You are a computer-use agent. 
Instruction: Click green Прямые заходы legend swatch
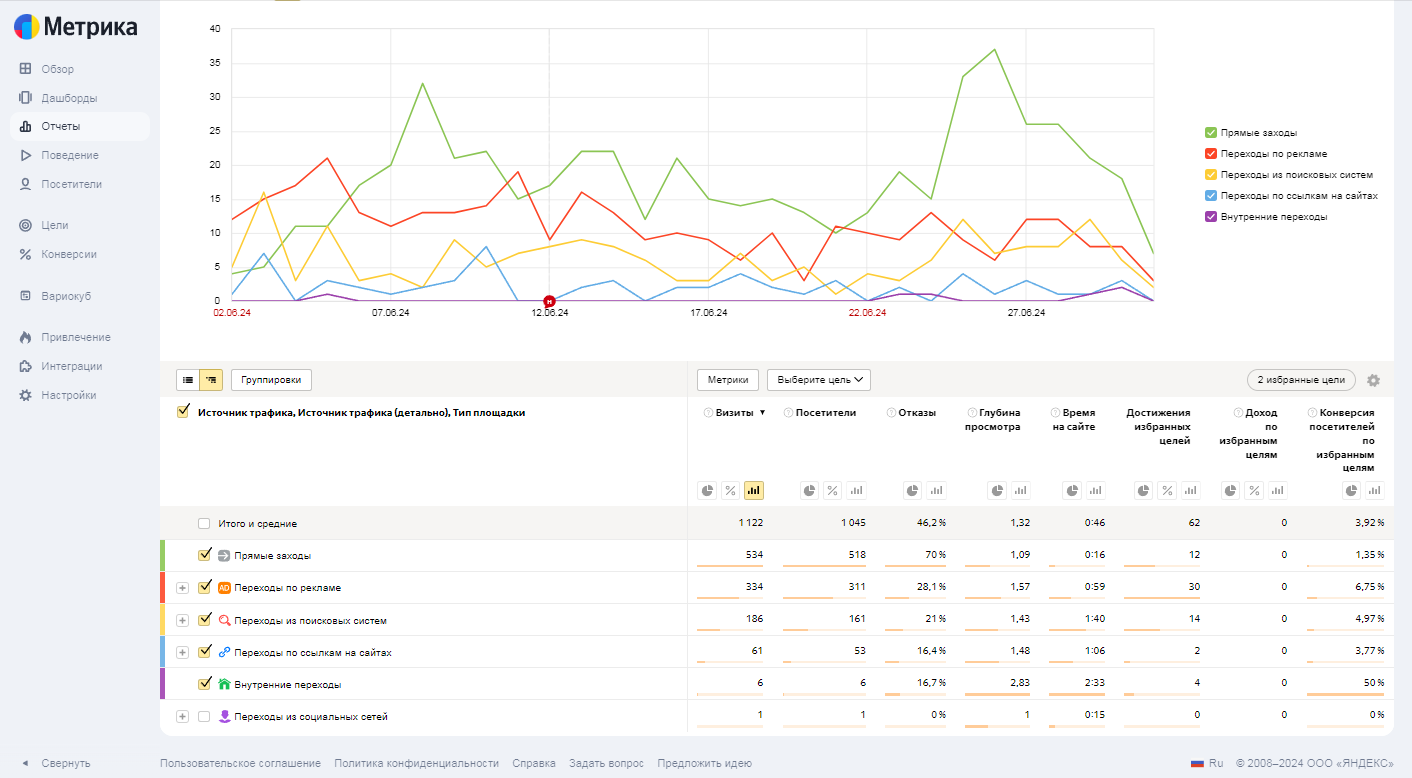[x=1211, y=132]
